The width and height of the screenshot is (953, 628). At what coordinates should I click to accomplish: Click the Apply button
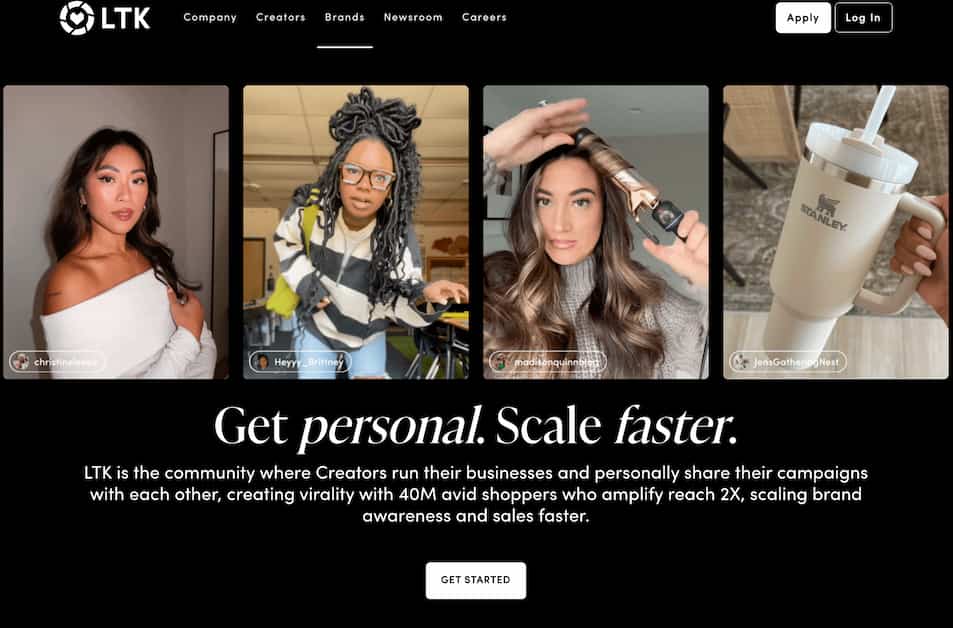(803, 18)
